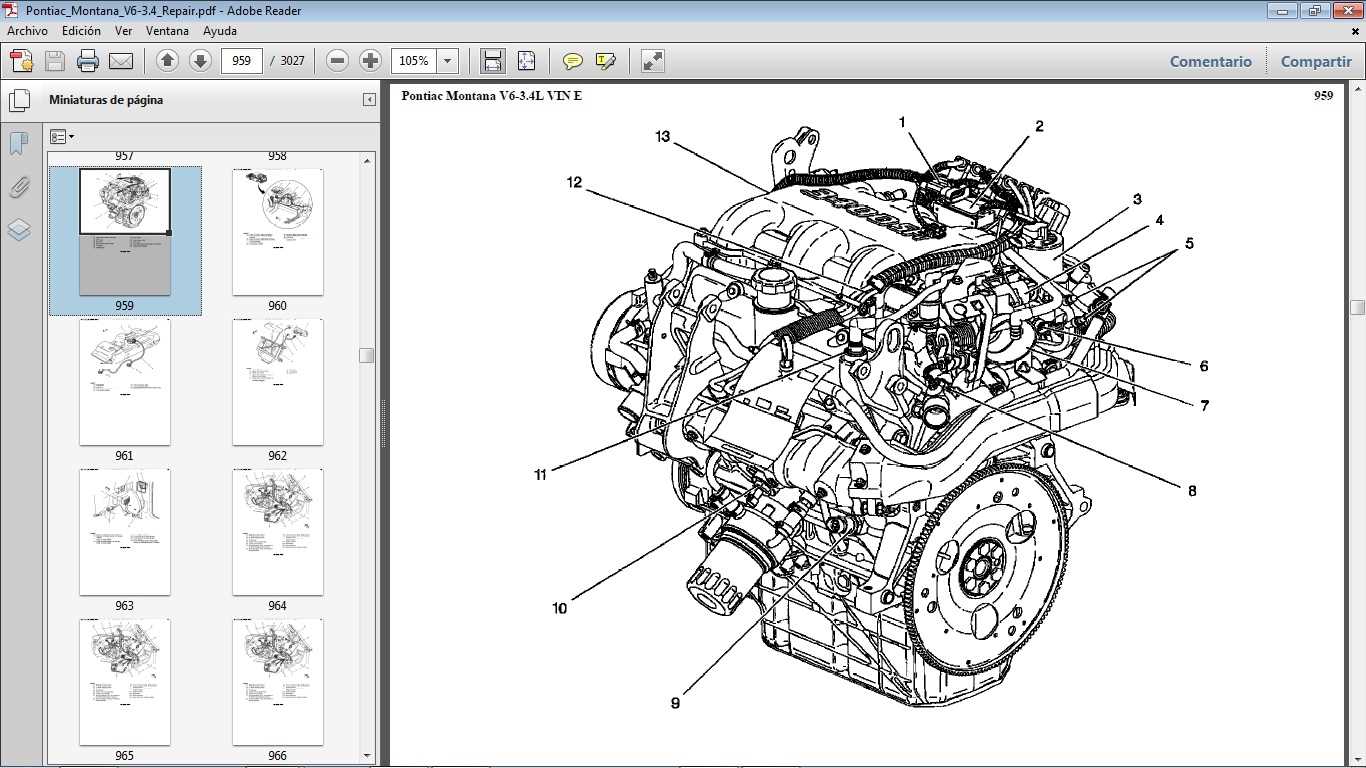Open the thumbnails panel options dropdown

[62, 137]
